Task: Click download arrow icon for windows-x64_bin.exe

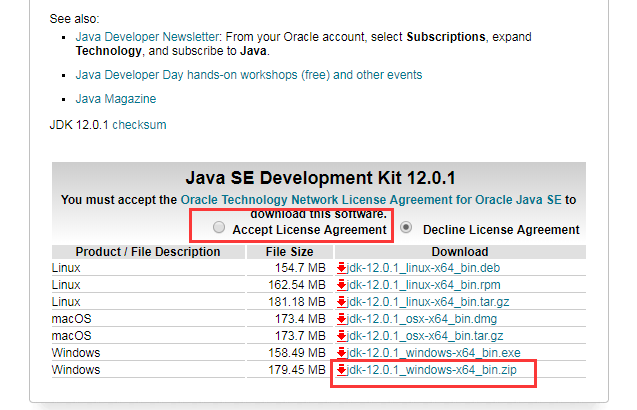Action: tap(341, 353)
